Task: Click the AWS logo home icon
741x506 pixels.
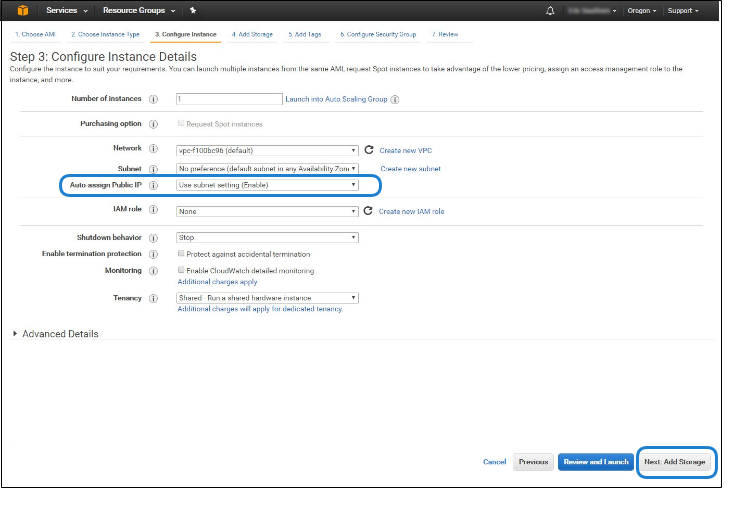Action: [23, 10]
